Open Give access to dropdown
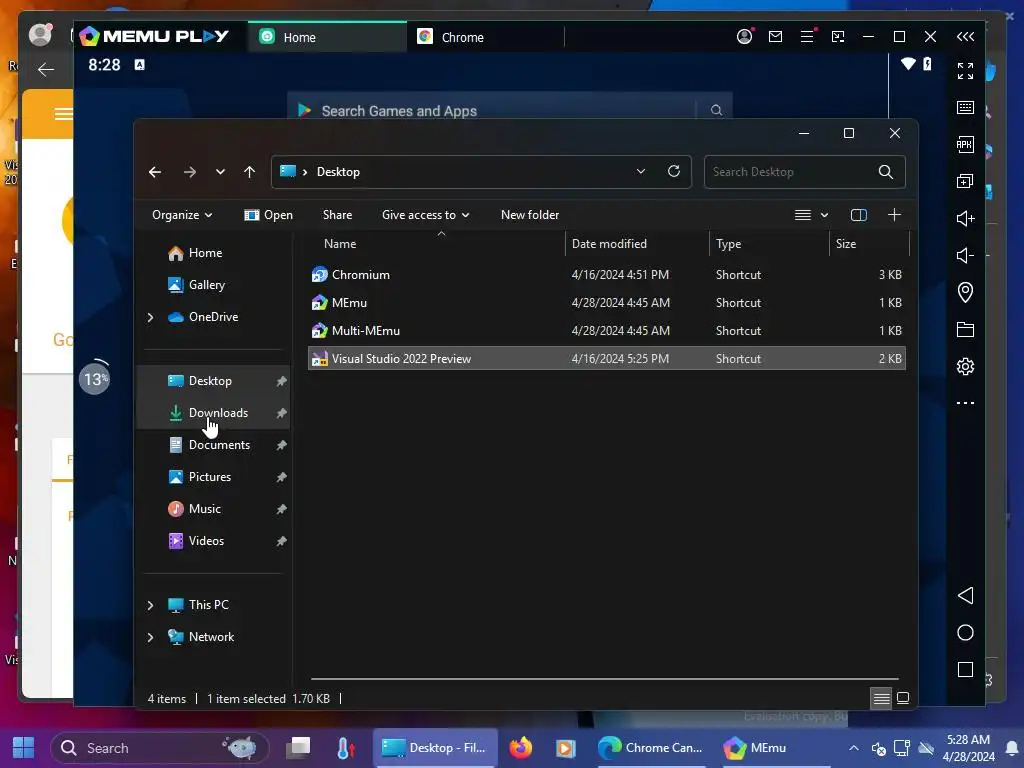This screenshot has width=1024, height=768. click(425, 215)
